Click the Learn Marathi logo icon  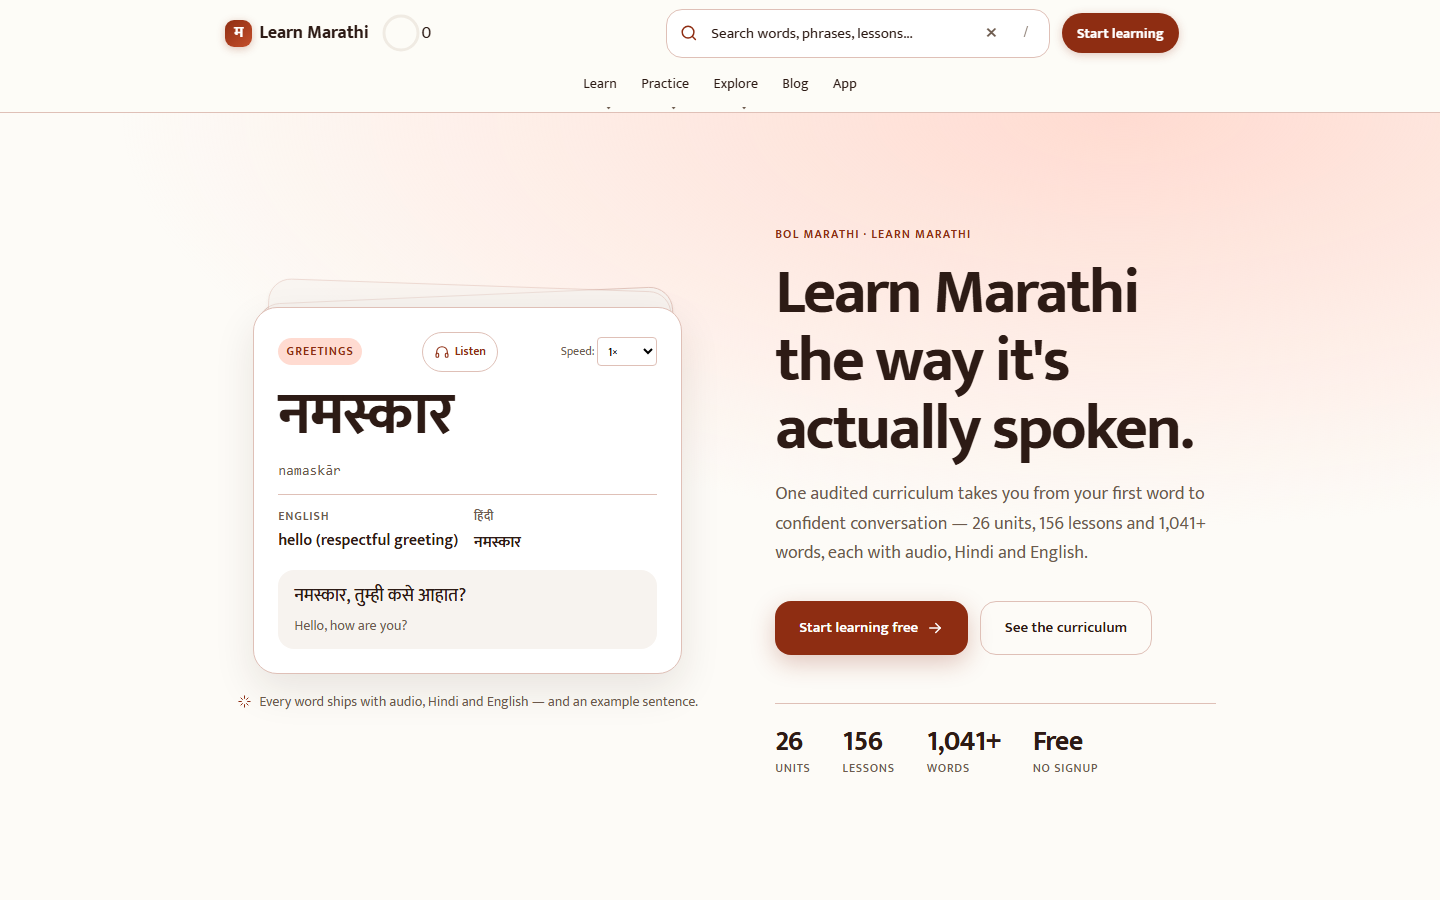coord(238,33)
